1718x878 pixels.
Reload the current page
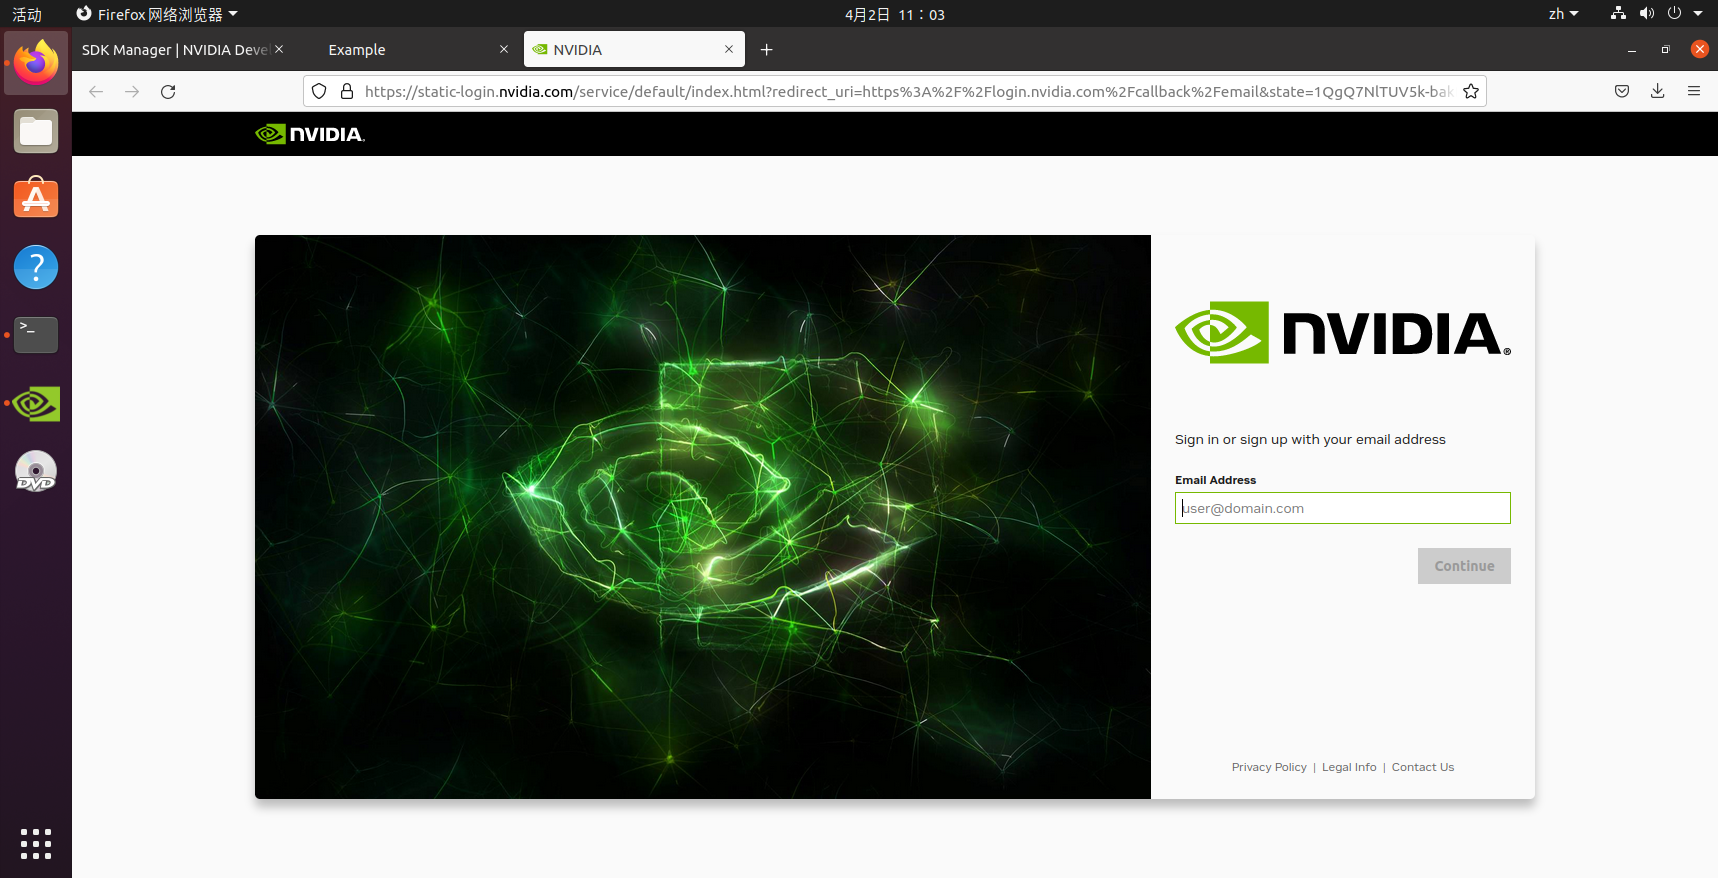click(168, 91)
